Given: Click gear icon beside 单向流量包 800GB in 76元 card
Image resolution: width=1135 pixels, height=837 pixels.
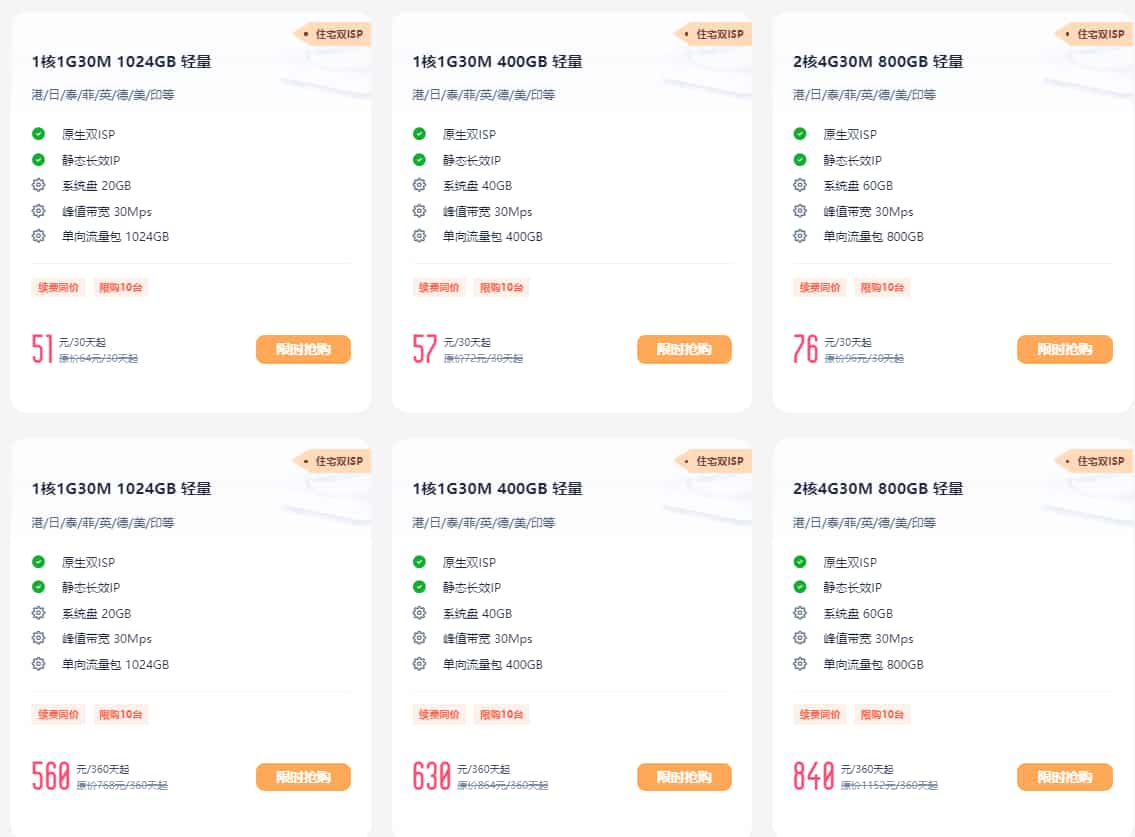Looking at the screenshot, I should point(800,236).
